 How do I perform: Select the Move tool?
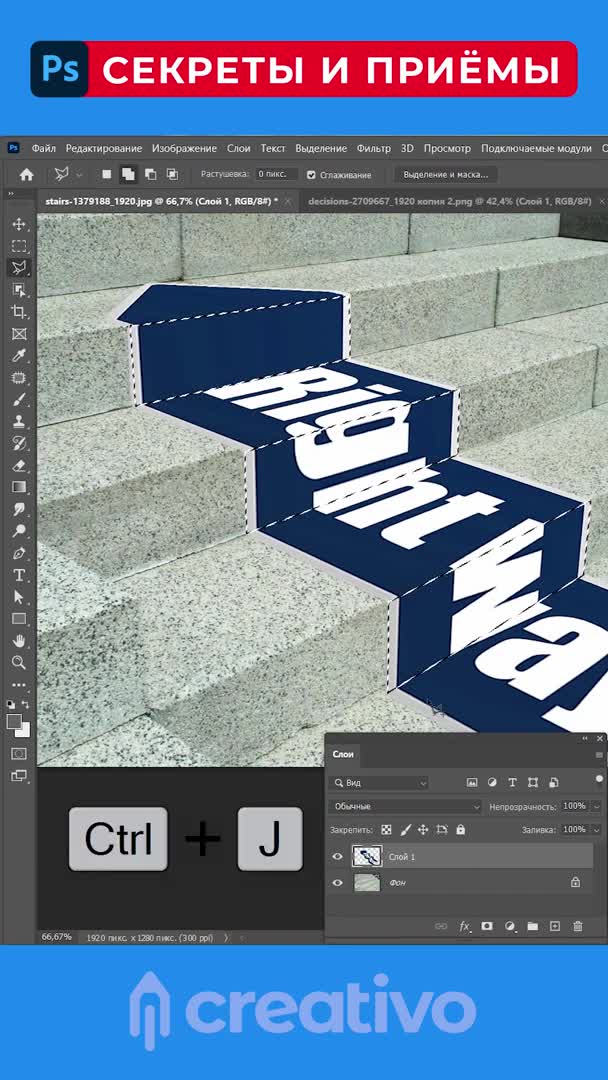click(x=19, y=224)
